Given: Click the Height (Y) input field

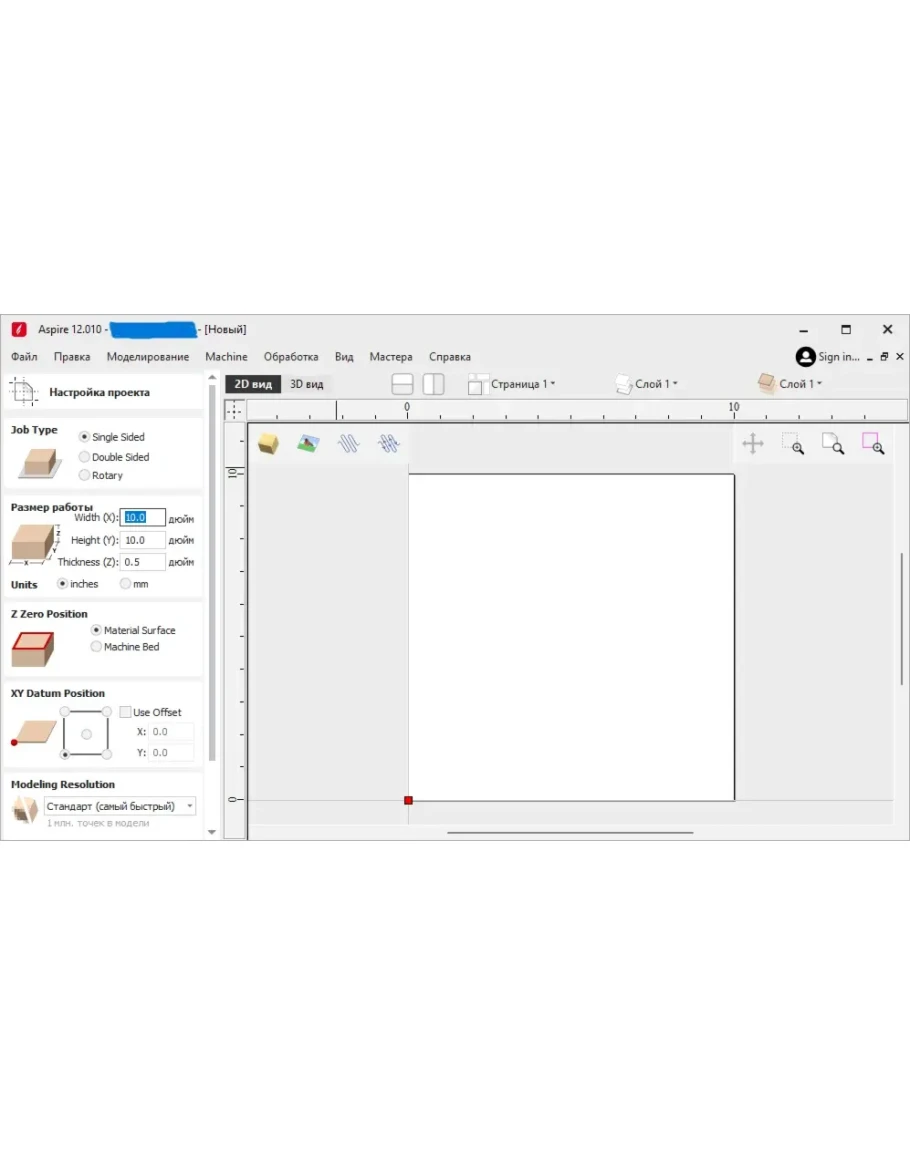Looking at the screenshot, I should pos(142,540).
